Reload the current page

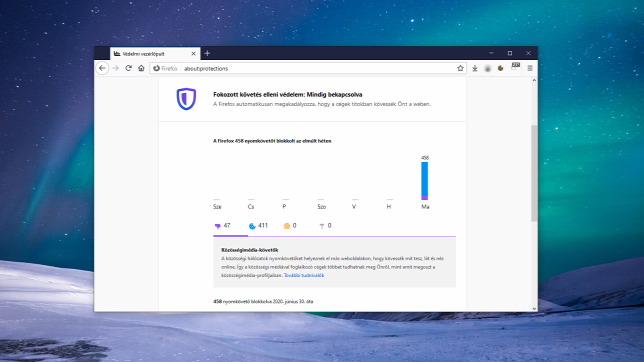[x=129, y=68]
